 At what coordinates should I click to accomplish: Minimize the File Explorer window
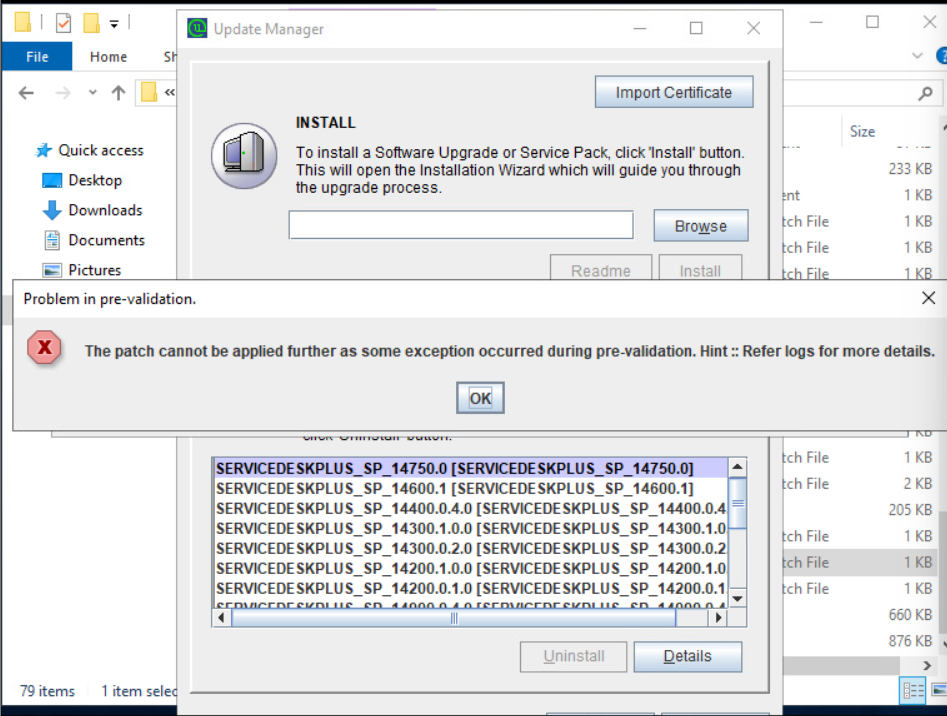(x=817, y=22)
